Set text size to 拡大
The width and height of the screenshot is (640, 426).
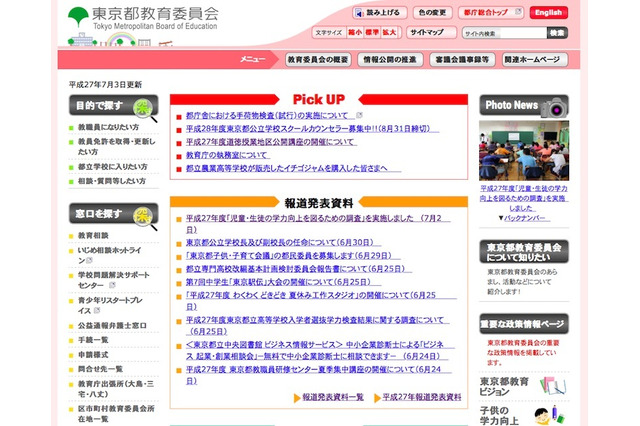(389, 33)
